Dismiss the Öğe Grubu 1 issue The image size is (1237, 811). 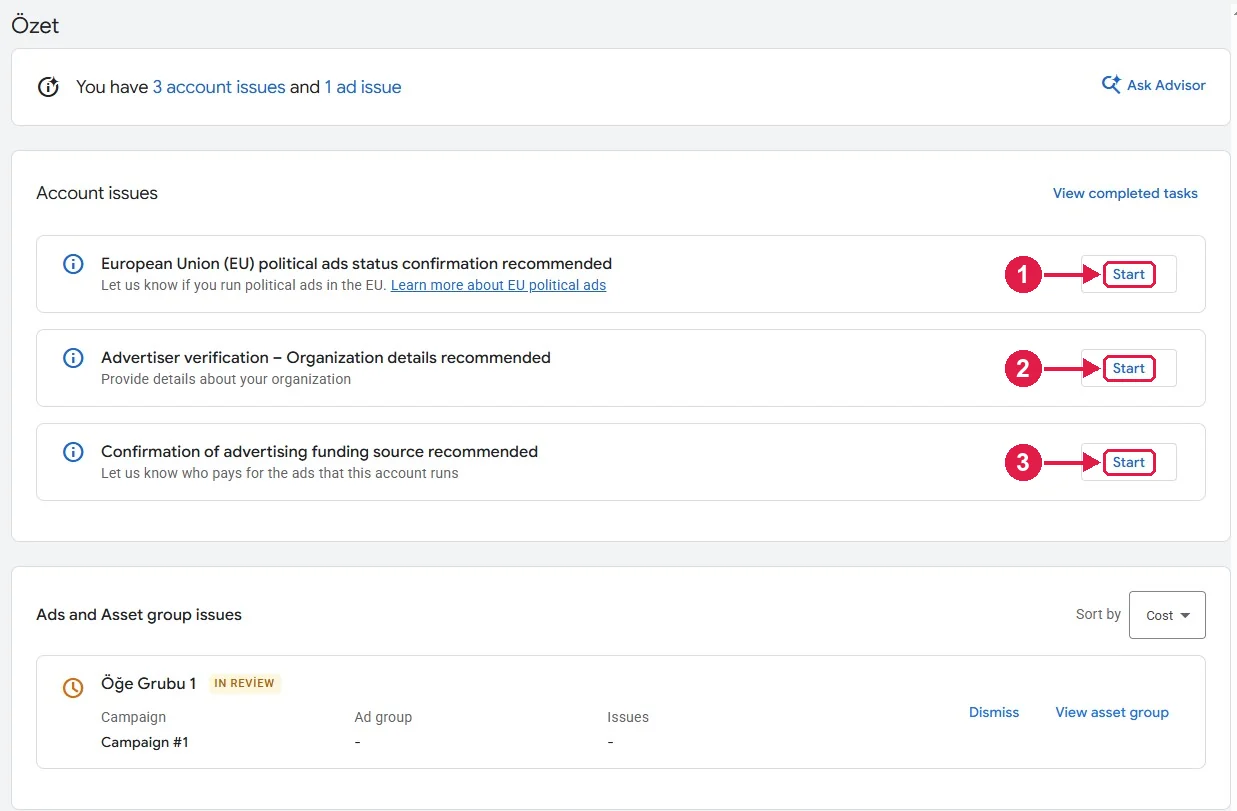[x=994, y=712]
